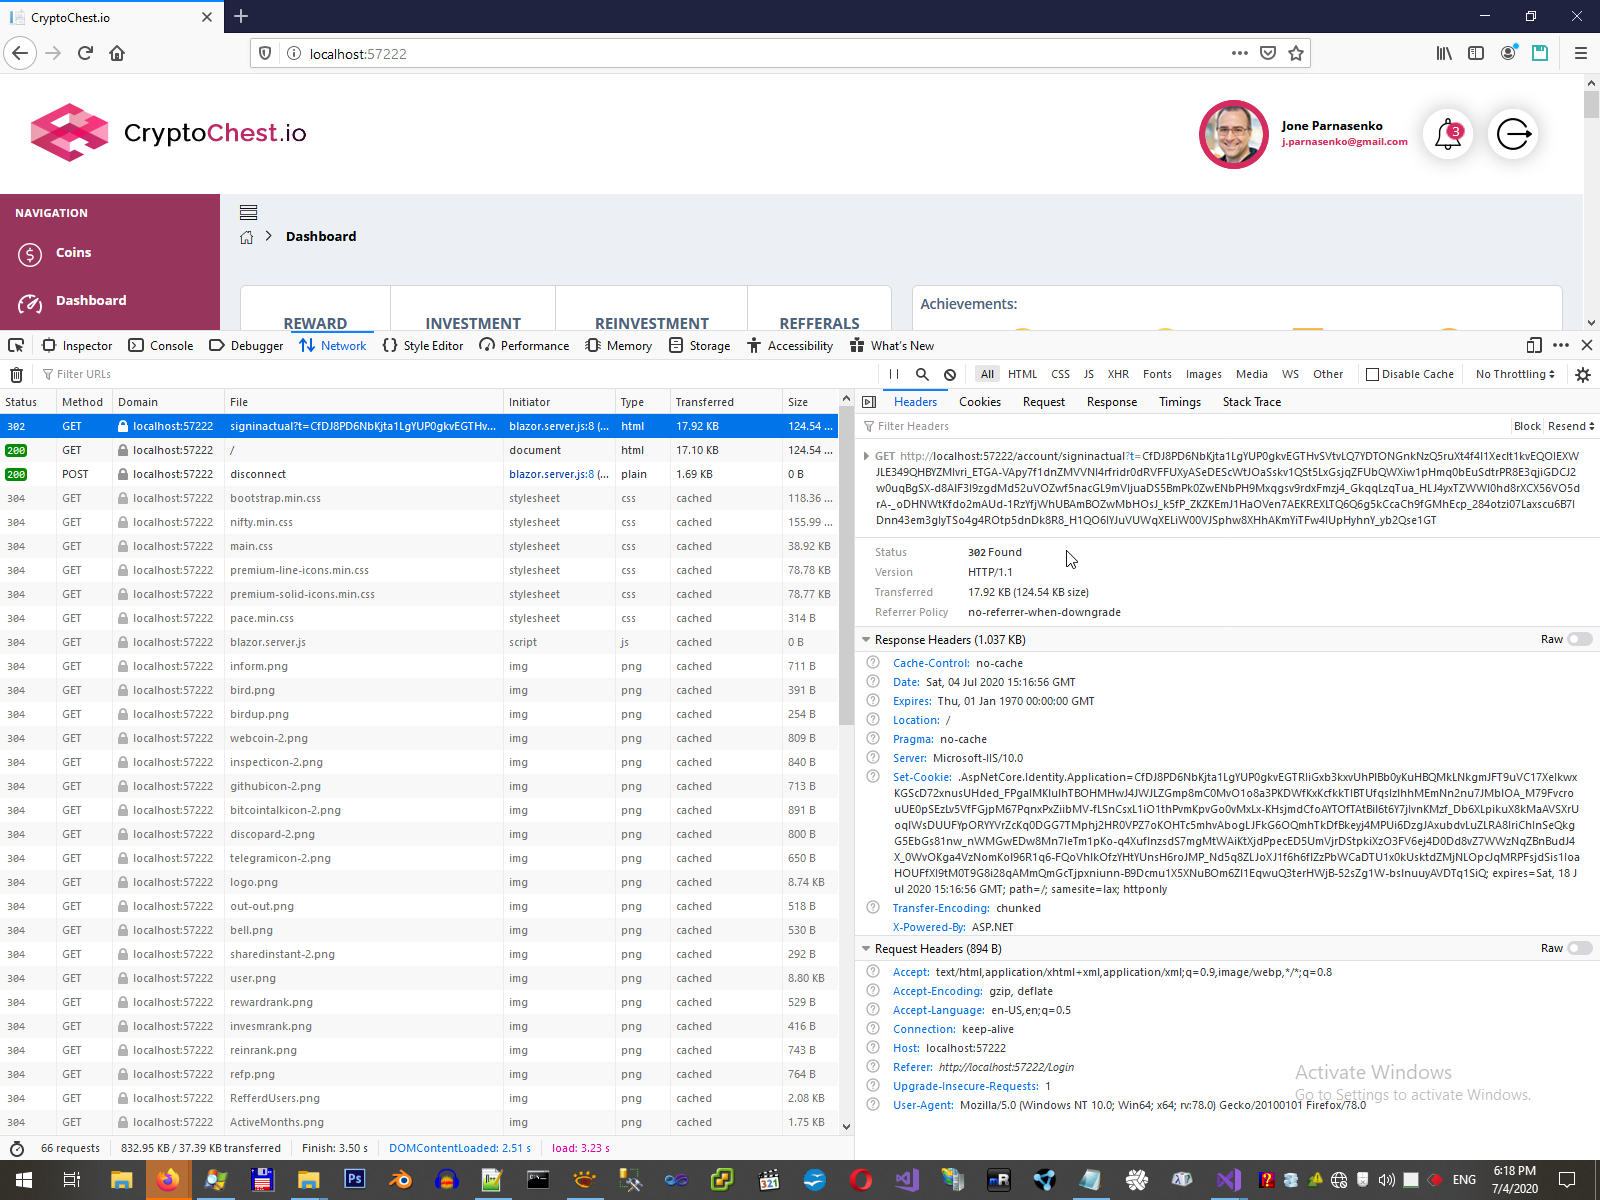Open Timings tab in request details
Screen dimensions: 1600x1200
pyautogui.click(x=1180, y=402)
